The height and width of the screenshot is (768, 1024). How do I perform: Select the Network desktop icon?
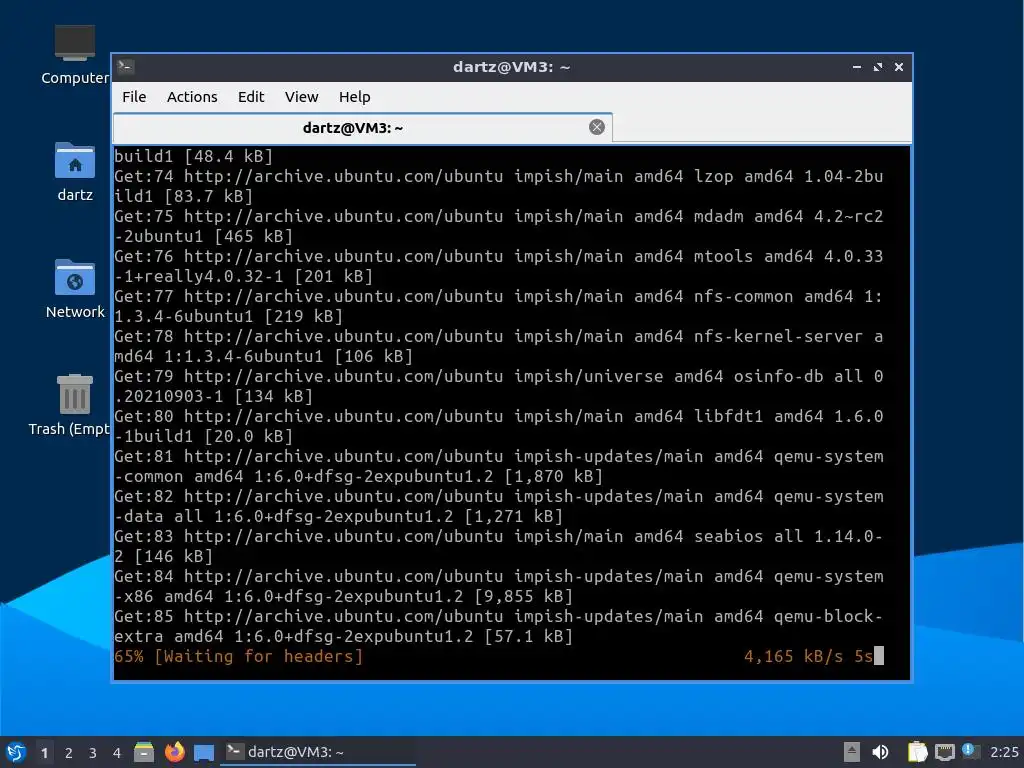tap(74, 289)
